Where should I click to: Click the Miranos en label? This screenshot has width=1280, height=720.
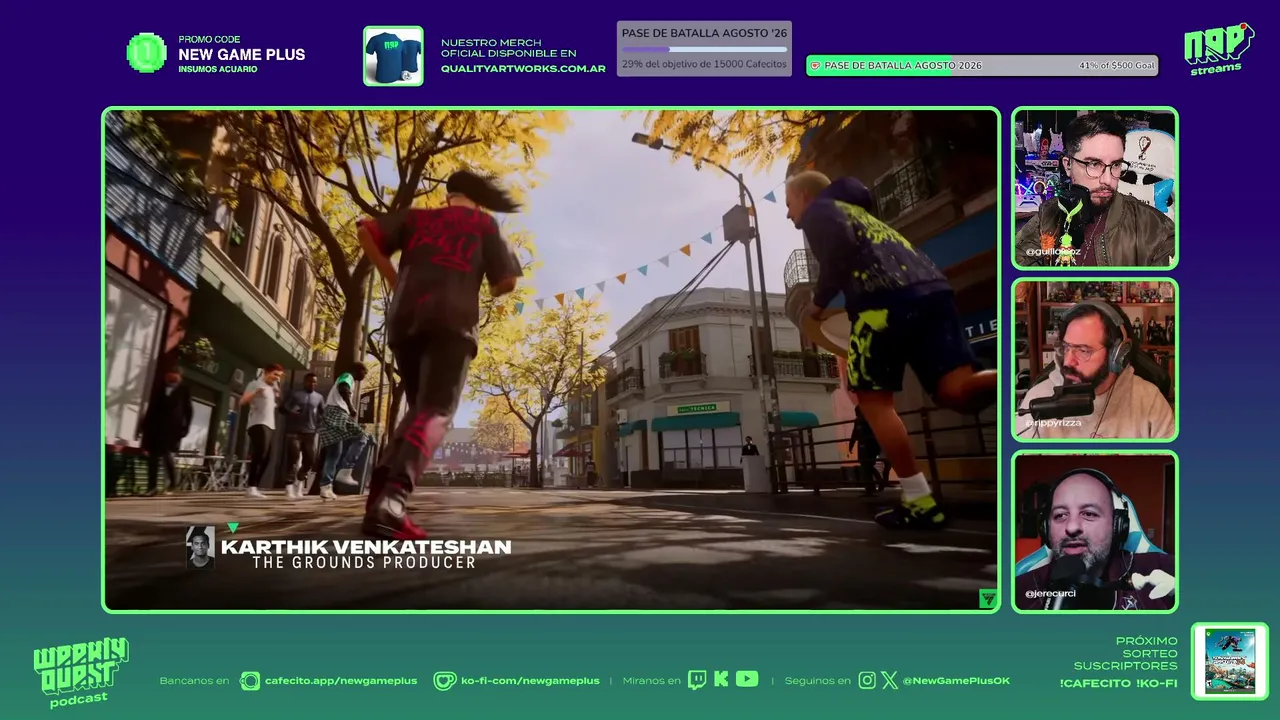click(651, 681)
